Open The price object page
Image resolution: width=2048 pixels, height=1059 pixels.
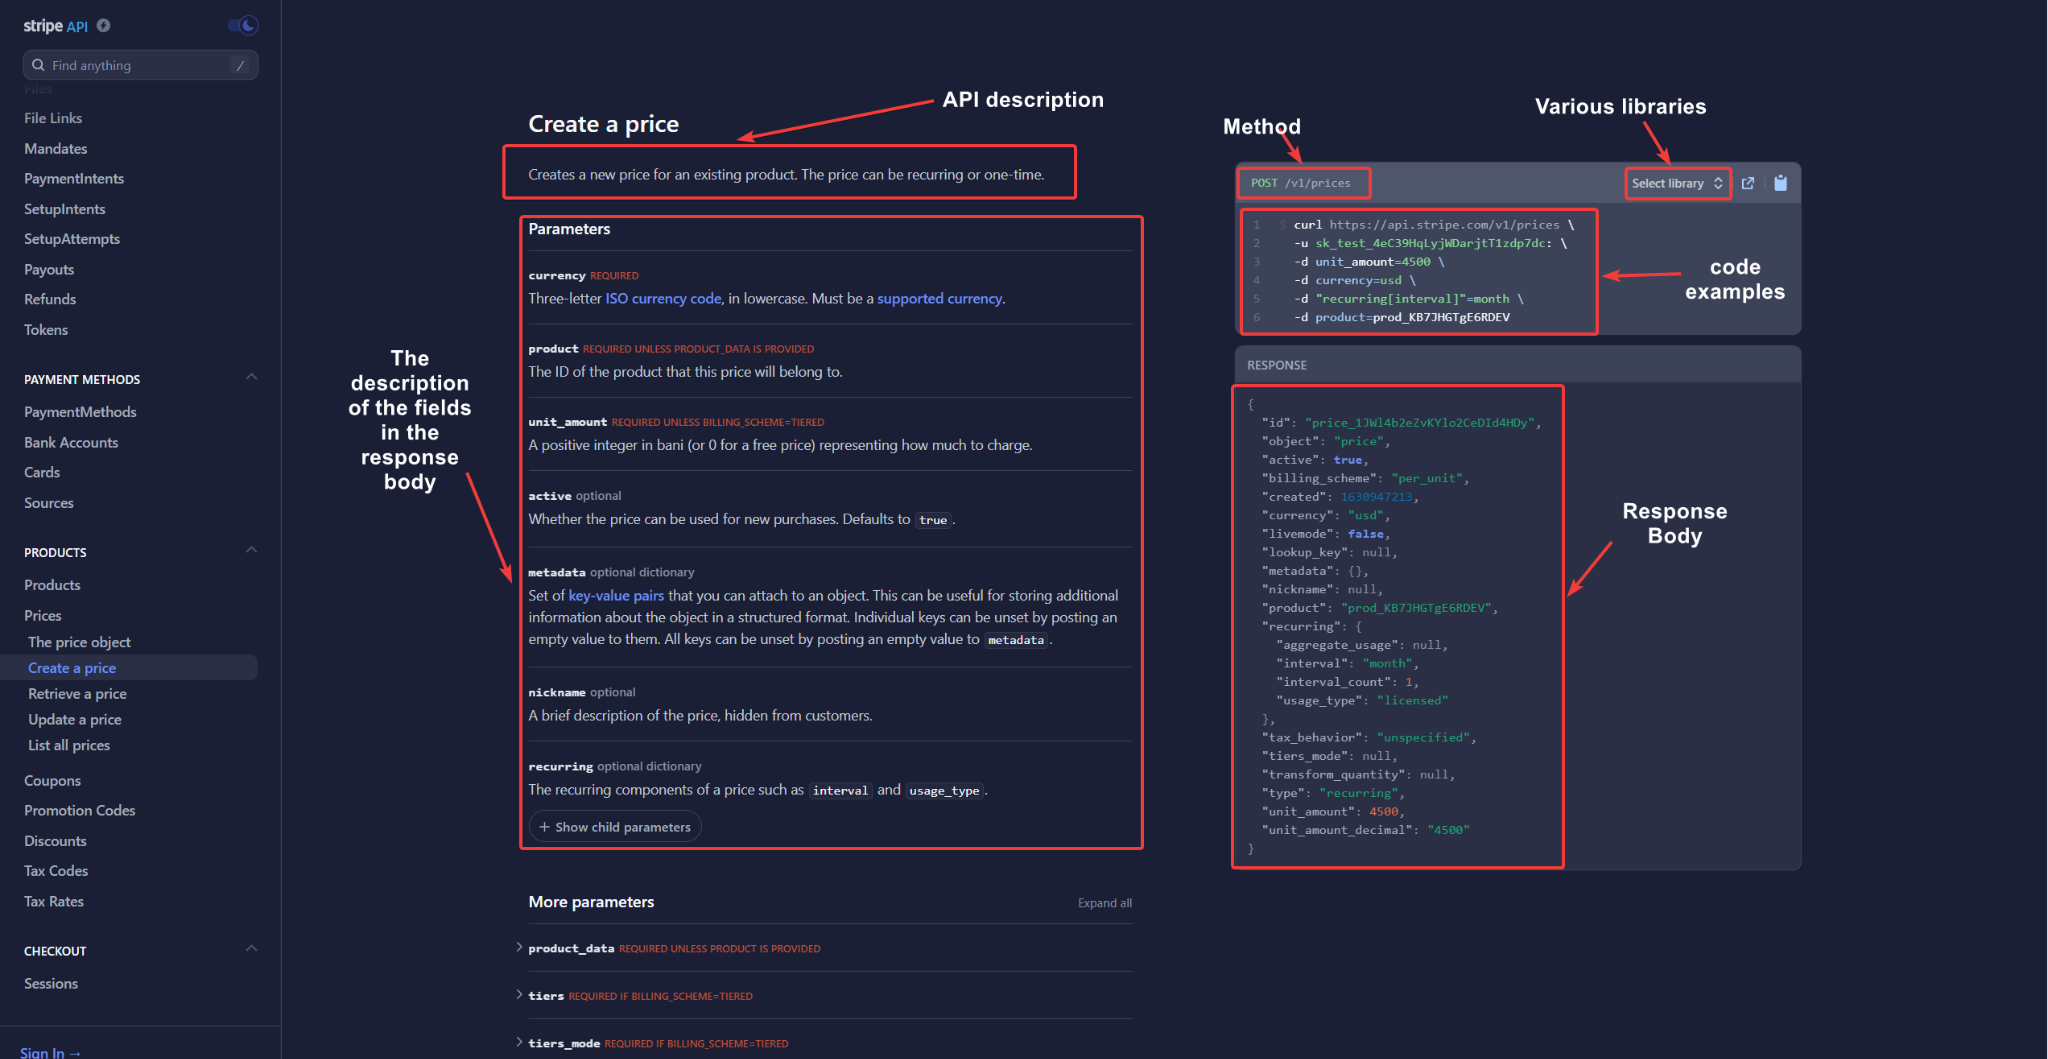pos(79,641)
